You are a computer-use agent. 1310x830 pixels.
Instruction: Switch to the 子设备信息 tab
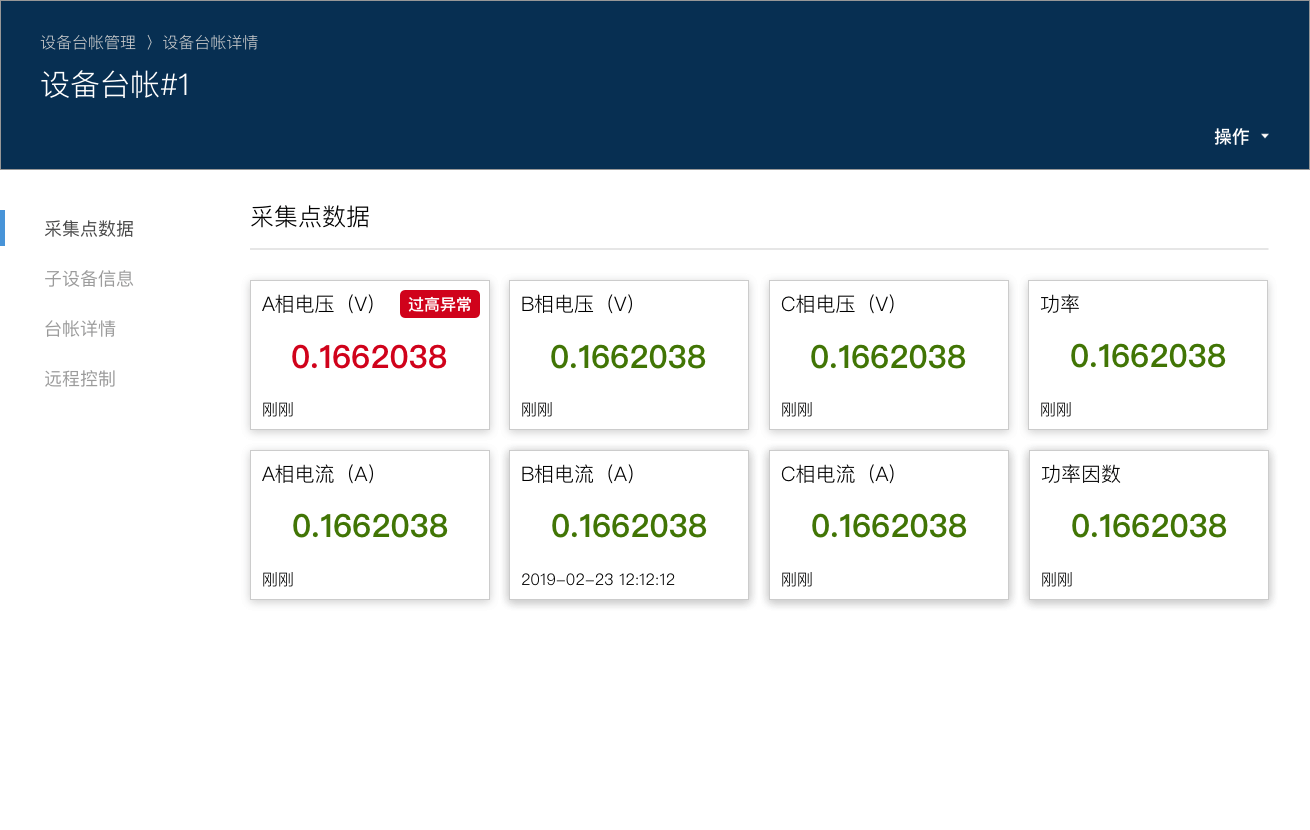[x=89, y=279]
